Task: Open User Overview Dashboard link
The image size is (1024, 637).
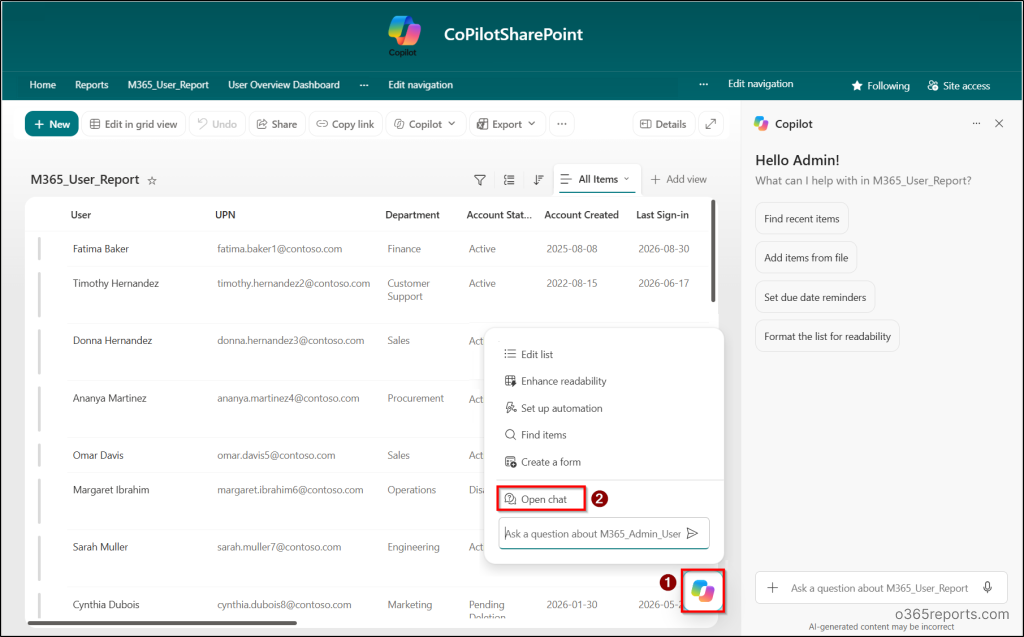Action: 283,85
